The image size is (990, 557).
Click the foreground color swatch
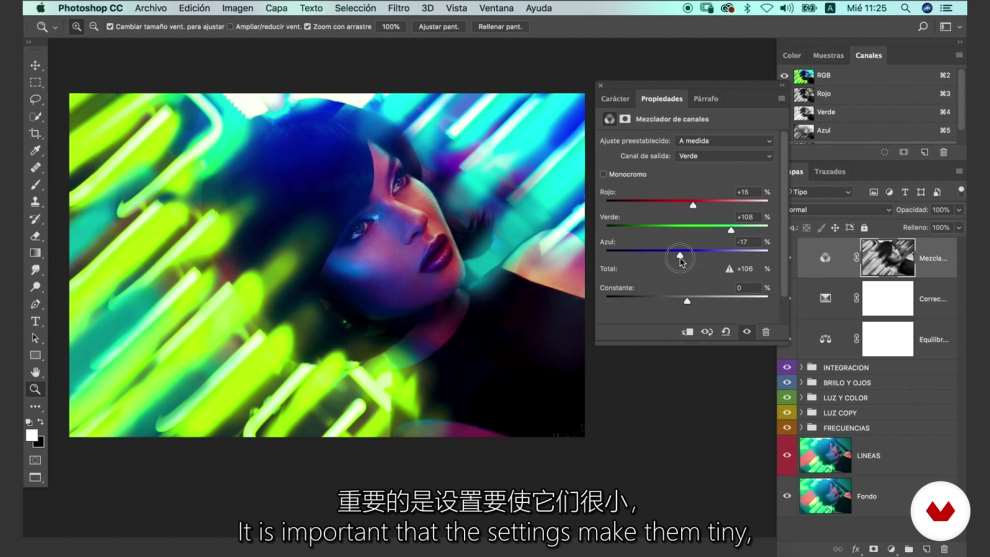[32, 435]
